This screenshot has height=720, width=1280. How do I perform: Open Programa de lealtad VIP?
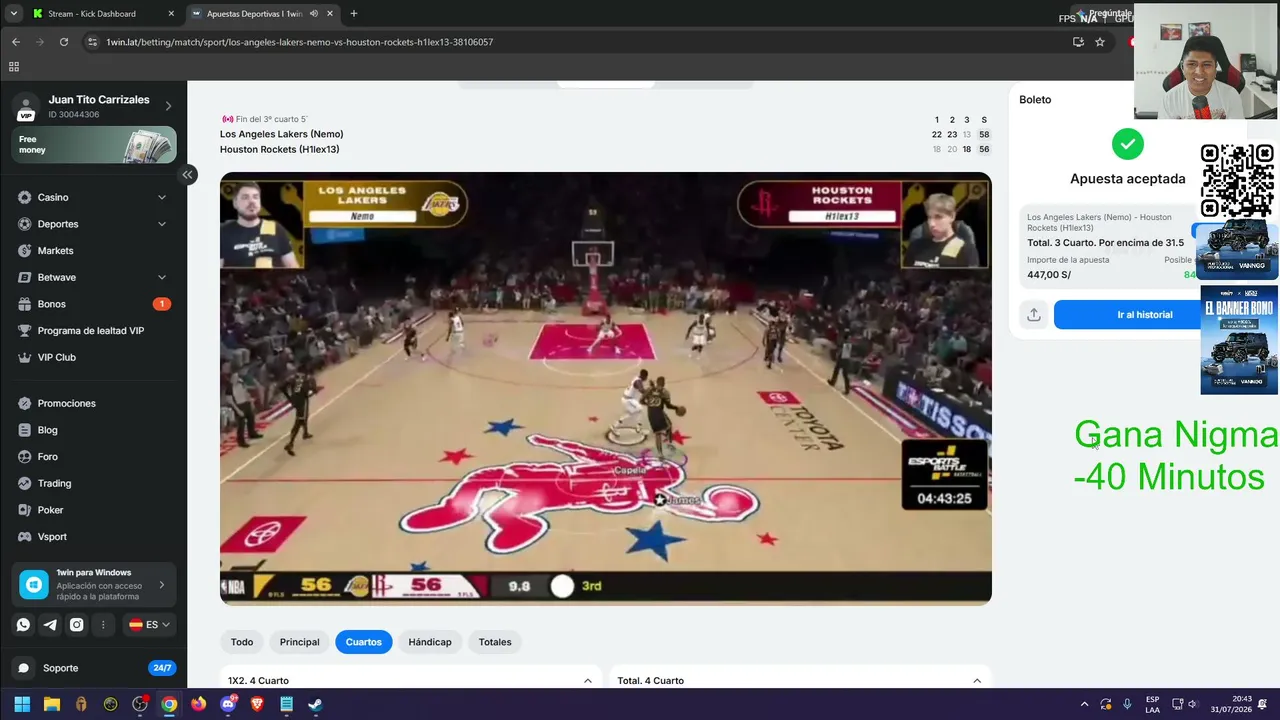(91, 331)
